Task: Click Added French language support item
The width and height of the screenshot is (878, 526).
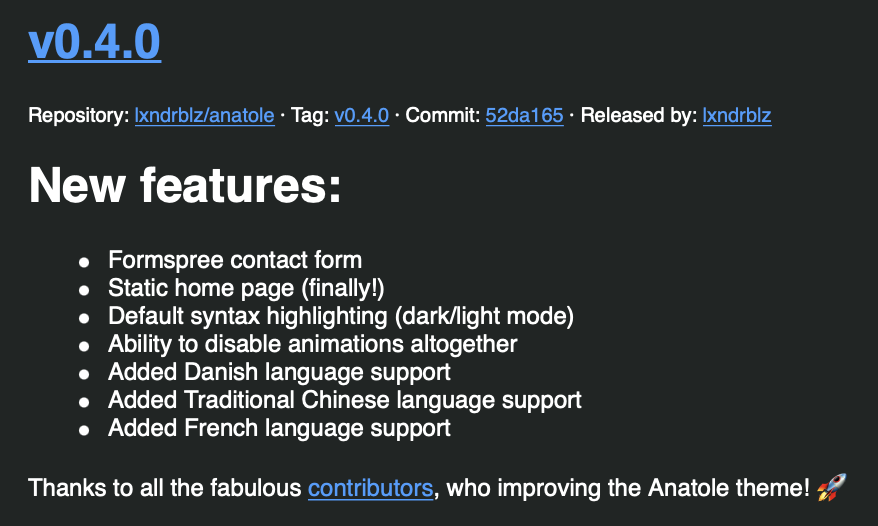Action: 279,428
